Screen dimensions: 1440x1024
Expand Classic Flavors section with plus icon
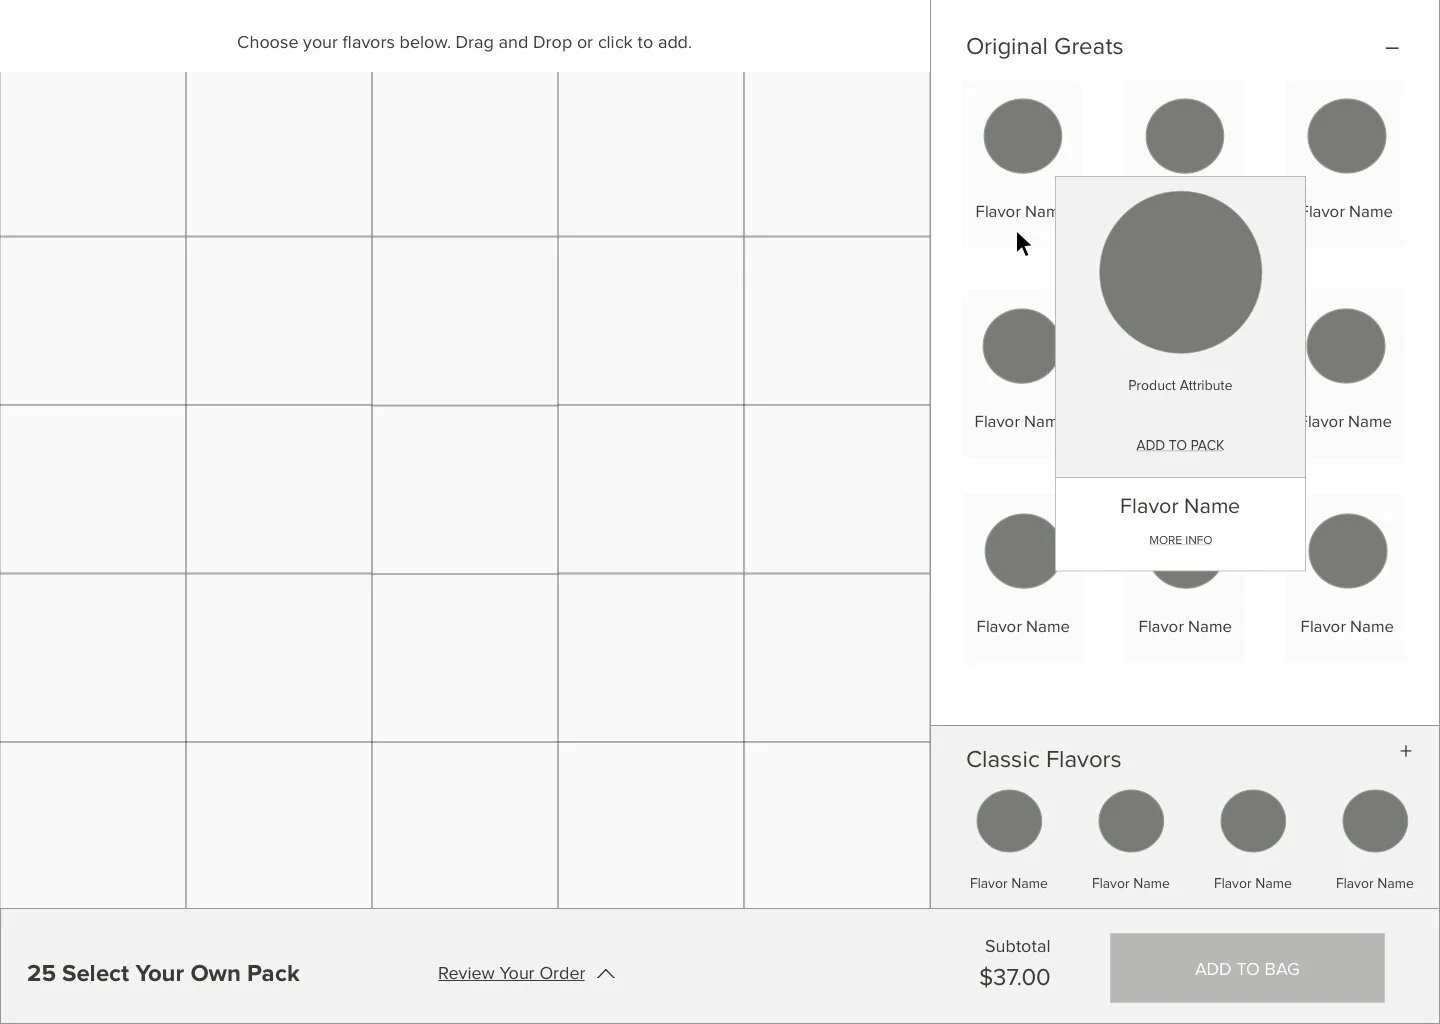tap(1405, 751)
